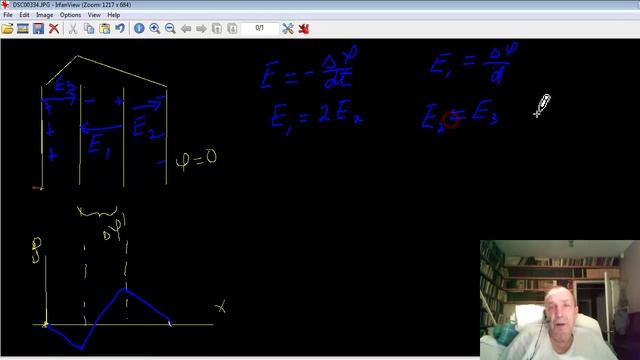This screenshot has width=640, height=360.
Task: Click the red IrfanView About icon
Action: tap(304, 29)
